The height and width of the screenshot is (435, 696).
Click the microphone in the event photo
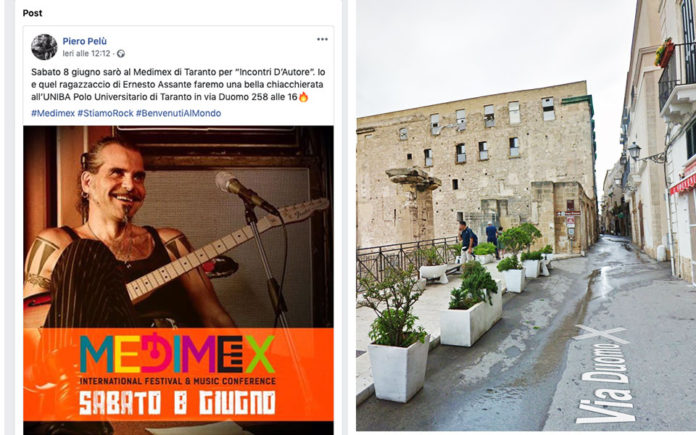click(x=245, y=193)
